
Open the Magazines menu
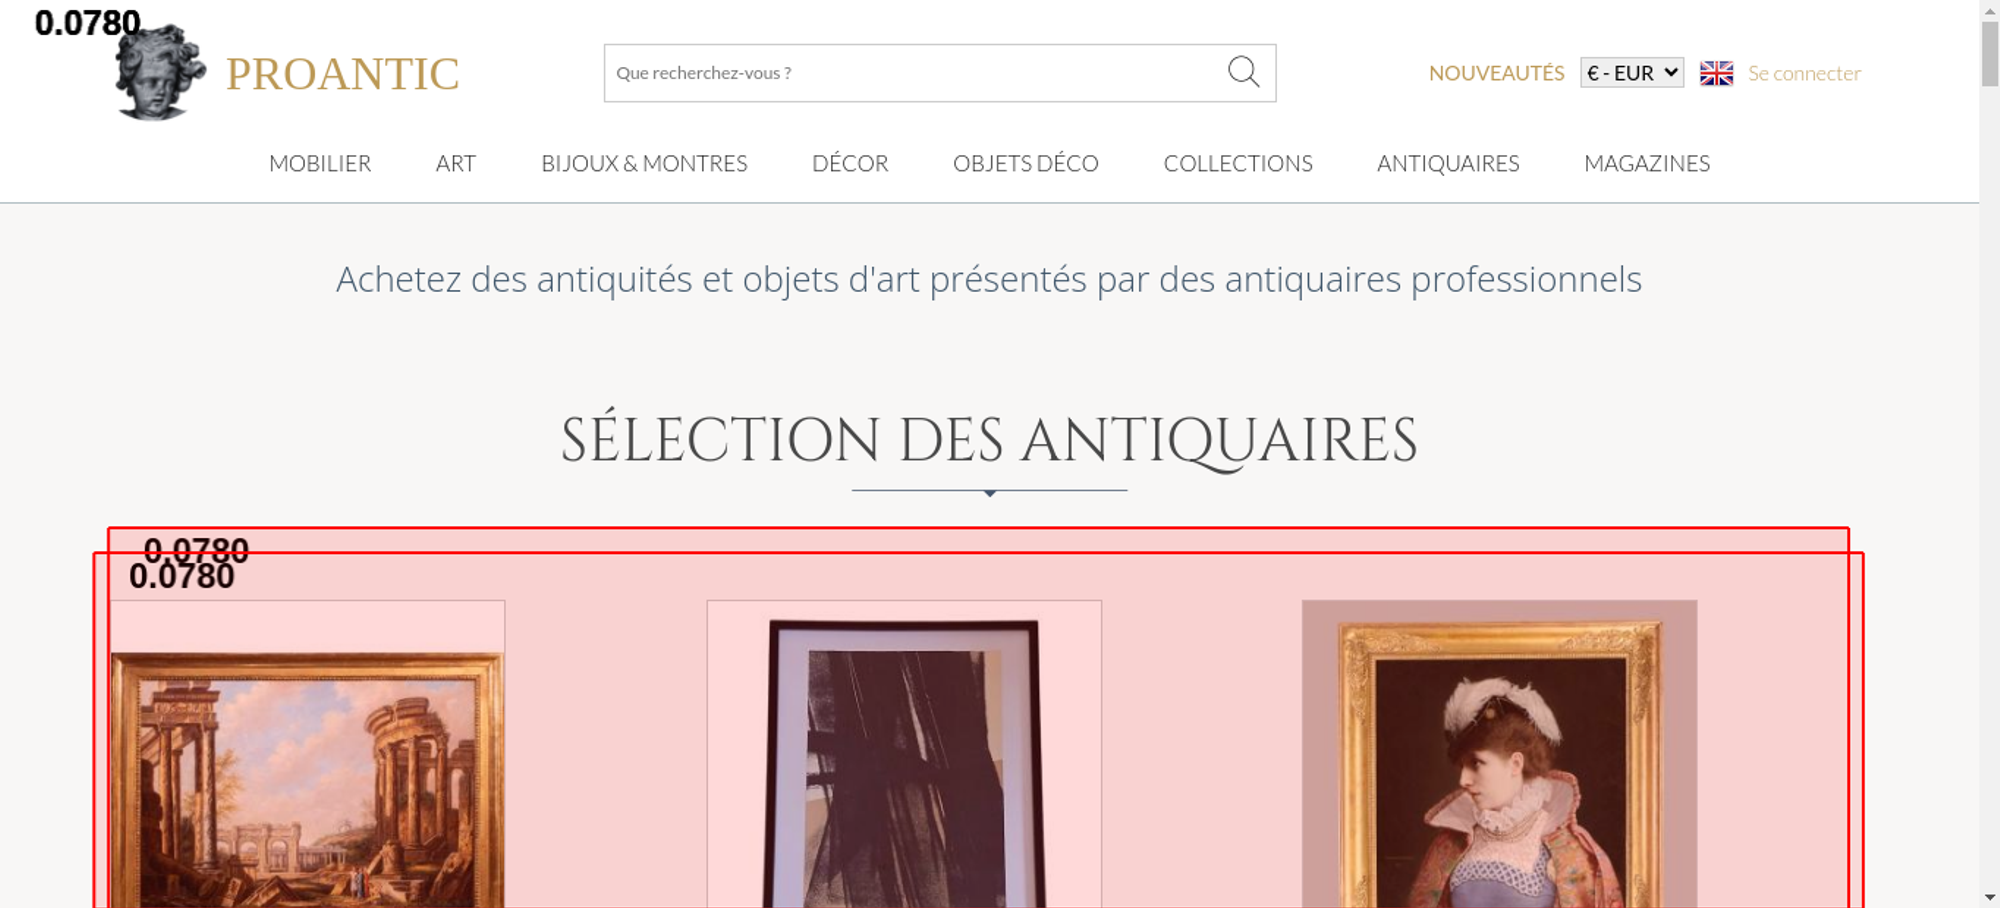1647,163
